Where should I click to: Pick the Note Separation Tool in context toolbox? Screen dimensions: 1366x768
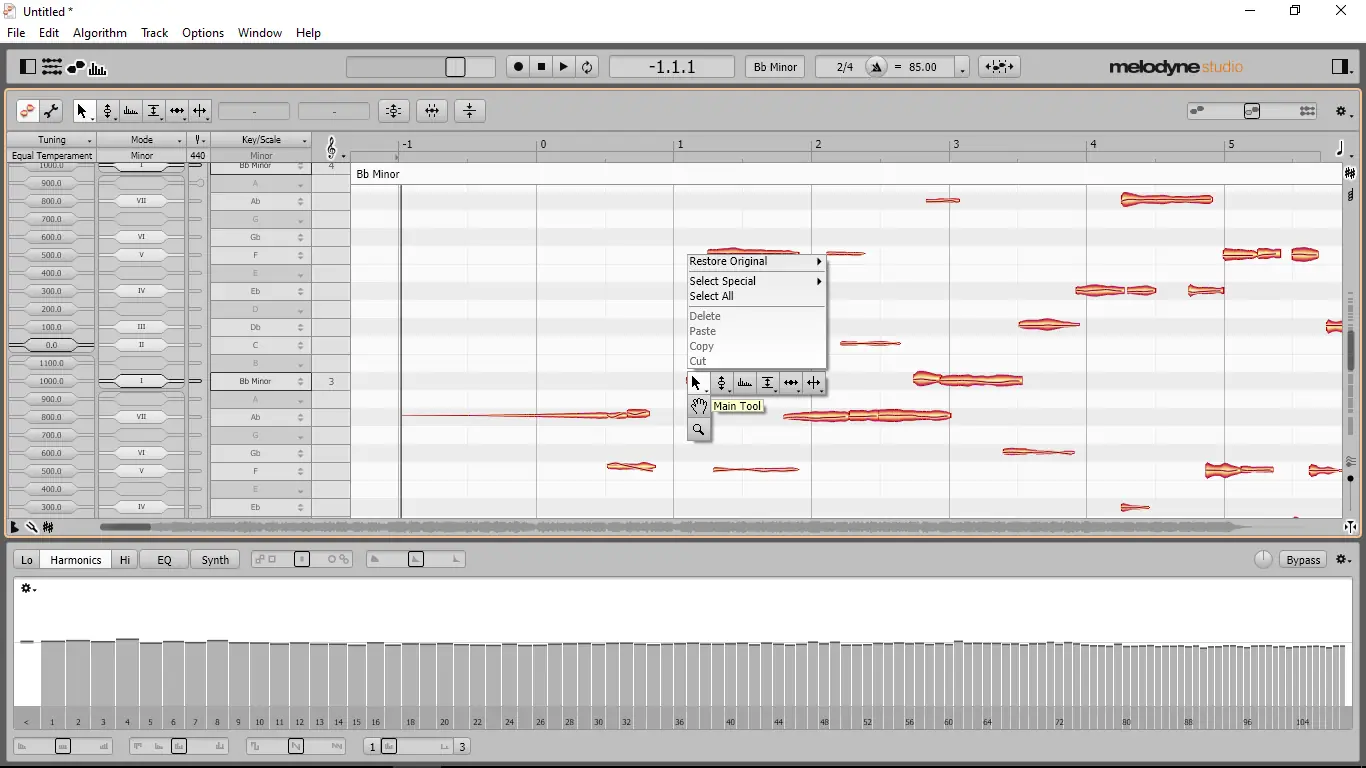coord(814,383)
